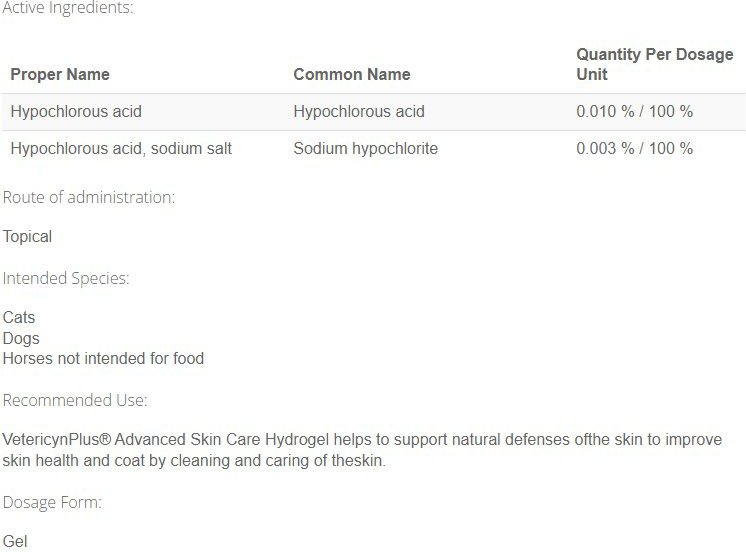Viewport: 746px width, 552px height.
Task: Select "Cats" in the species list
Action: click(19, 317)
